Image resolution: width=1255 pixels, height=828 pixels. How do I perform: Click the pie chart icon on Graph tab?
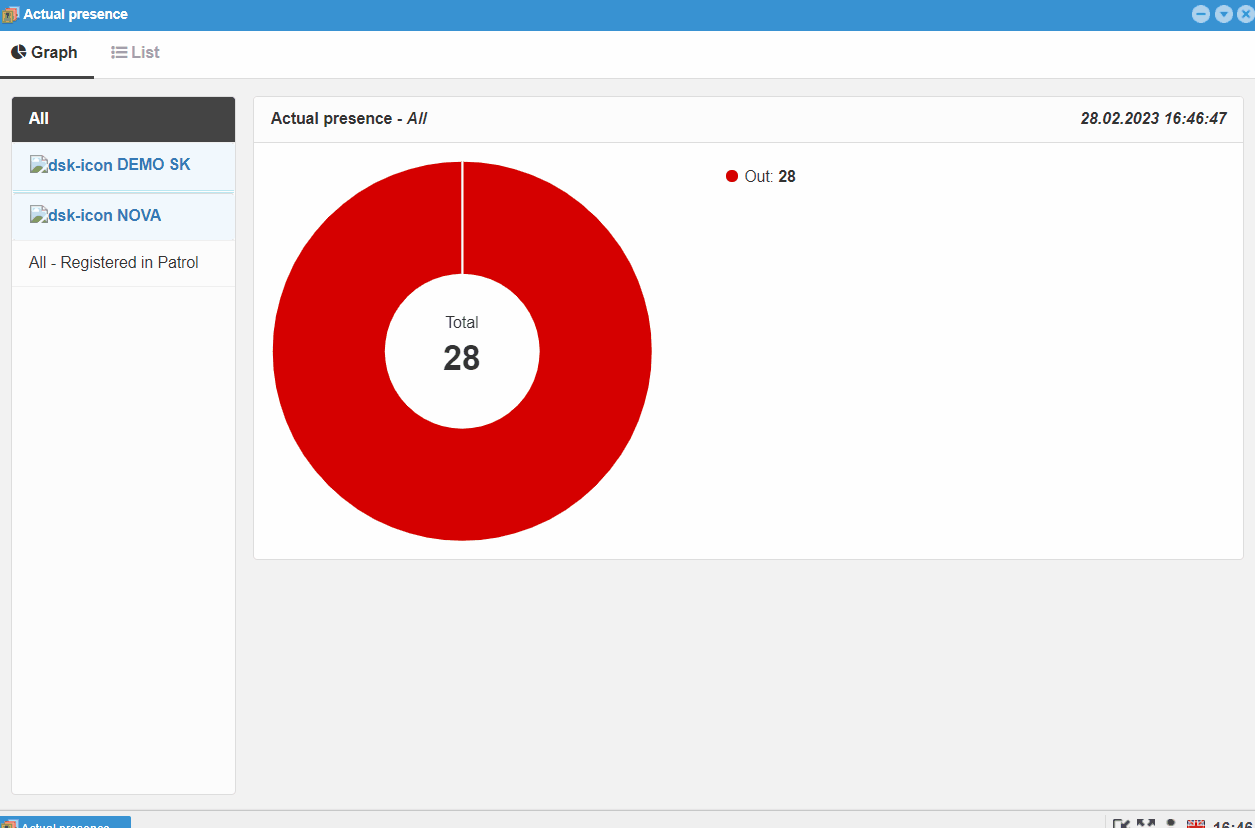pyautogui.click(x=19, y=52)
